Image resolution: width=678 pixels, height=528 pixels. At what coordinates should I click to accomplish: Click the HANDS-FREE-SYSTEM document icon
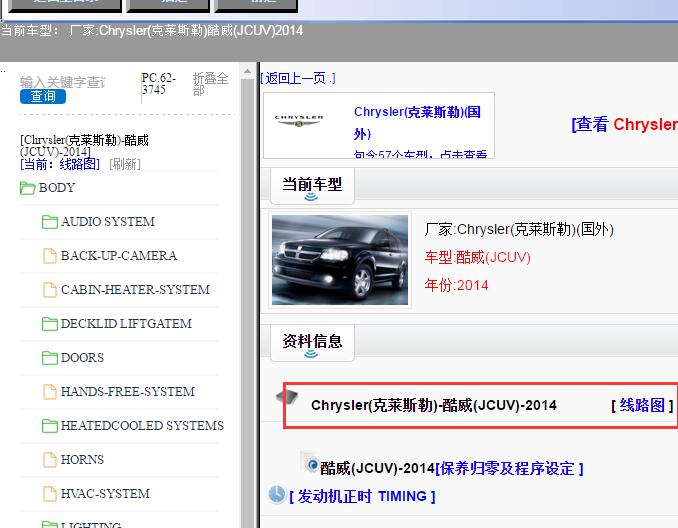click(x=50, y=392)
